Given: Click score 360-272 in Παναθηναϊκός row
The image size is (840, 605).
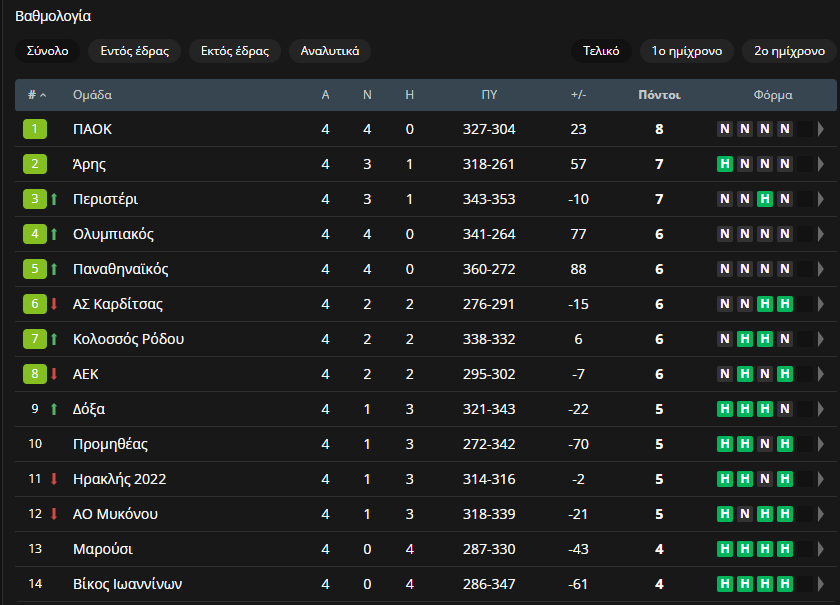Looking at the screenshot, I should [x=489, y=269].
